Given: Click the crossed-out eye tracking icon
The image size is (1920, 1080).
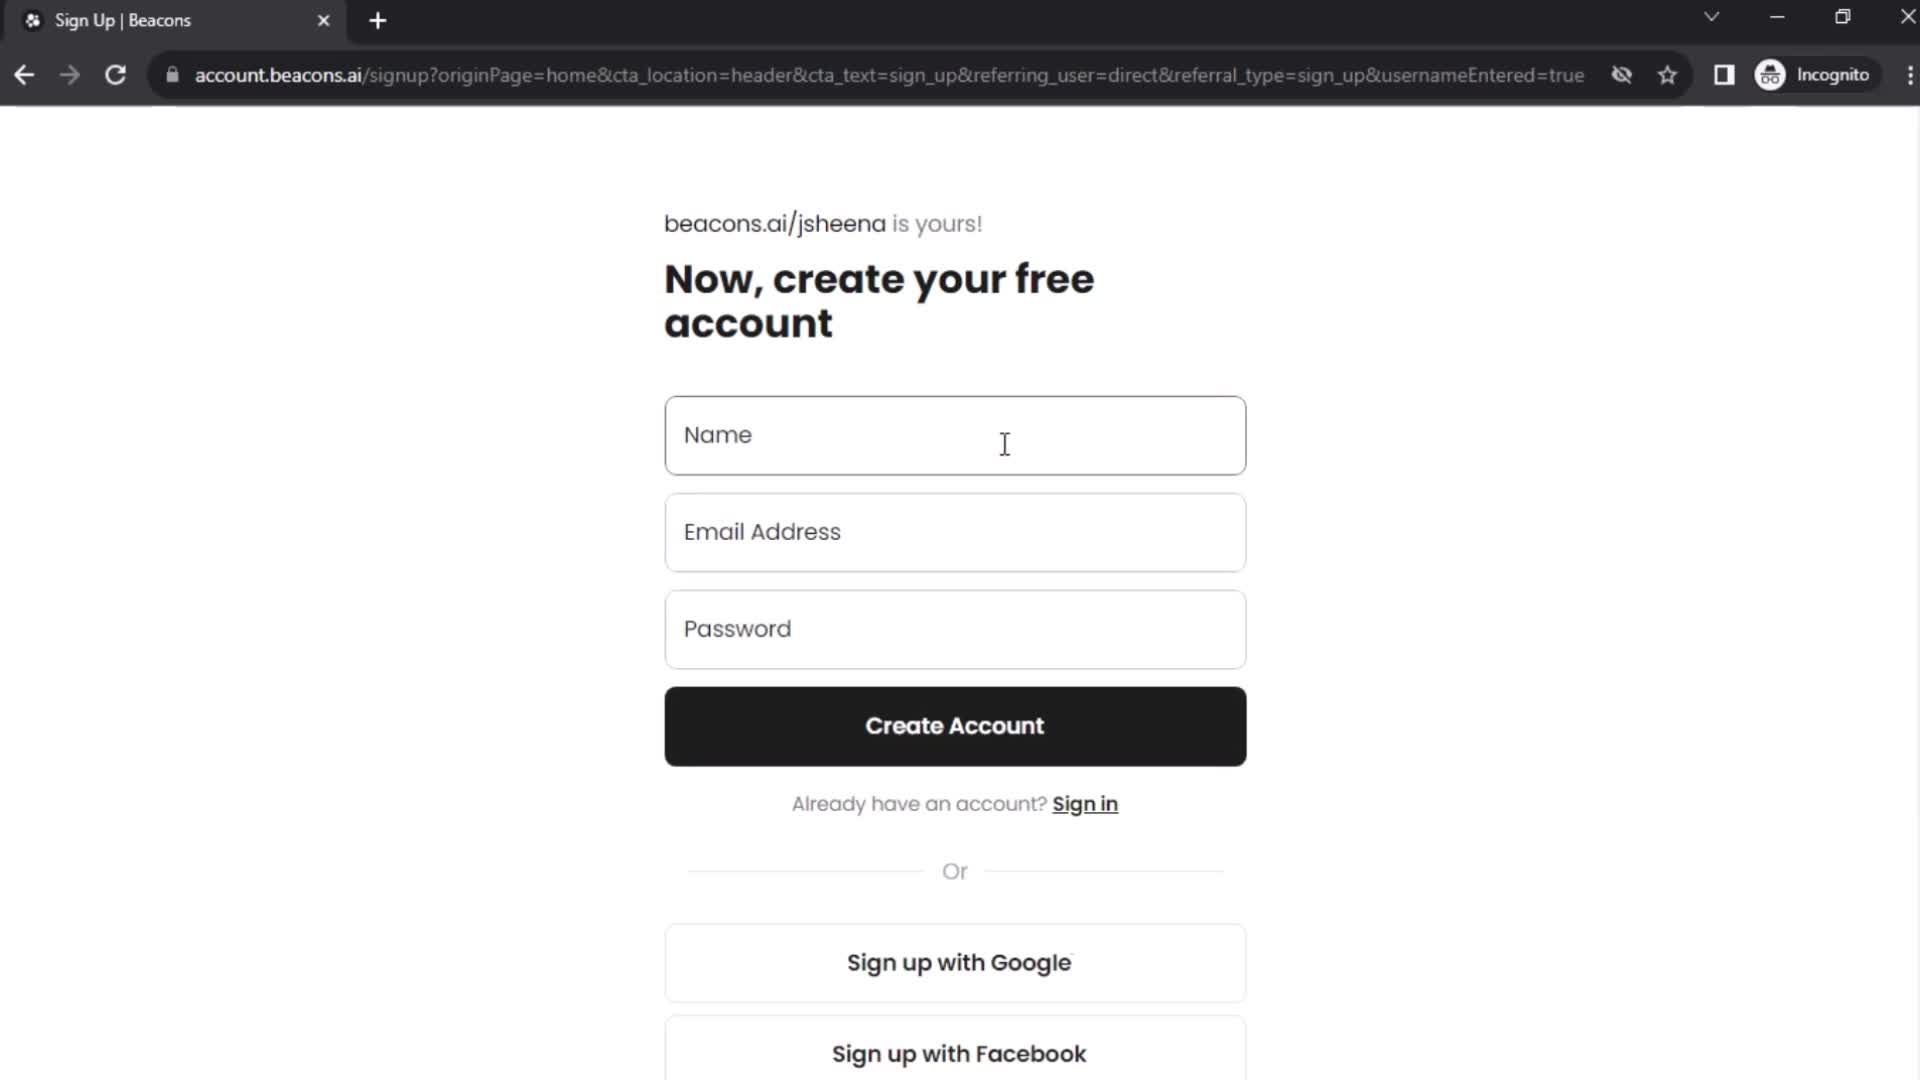Looking at the screenshot, I should tap(1621, 75).
